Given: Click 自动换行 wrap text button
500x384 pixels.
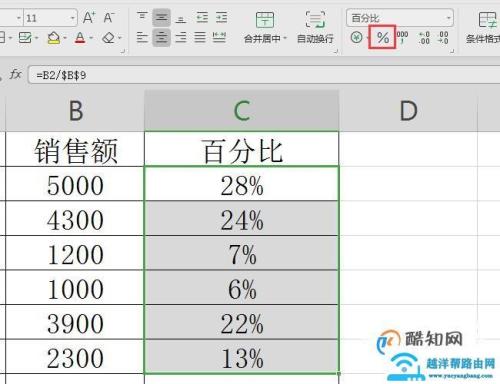Looking at the screenshot, I should [x=315, y=27].
